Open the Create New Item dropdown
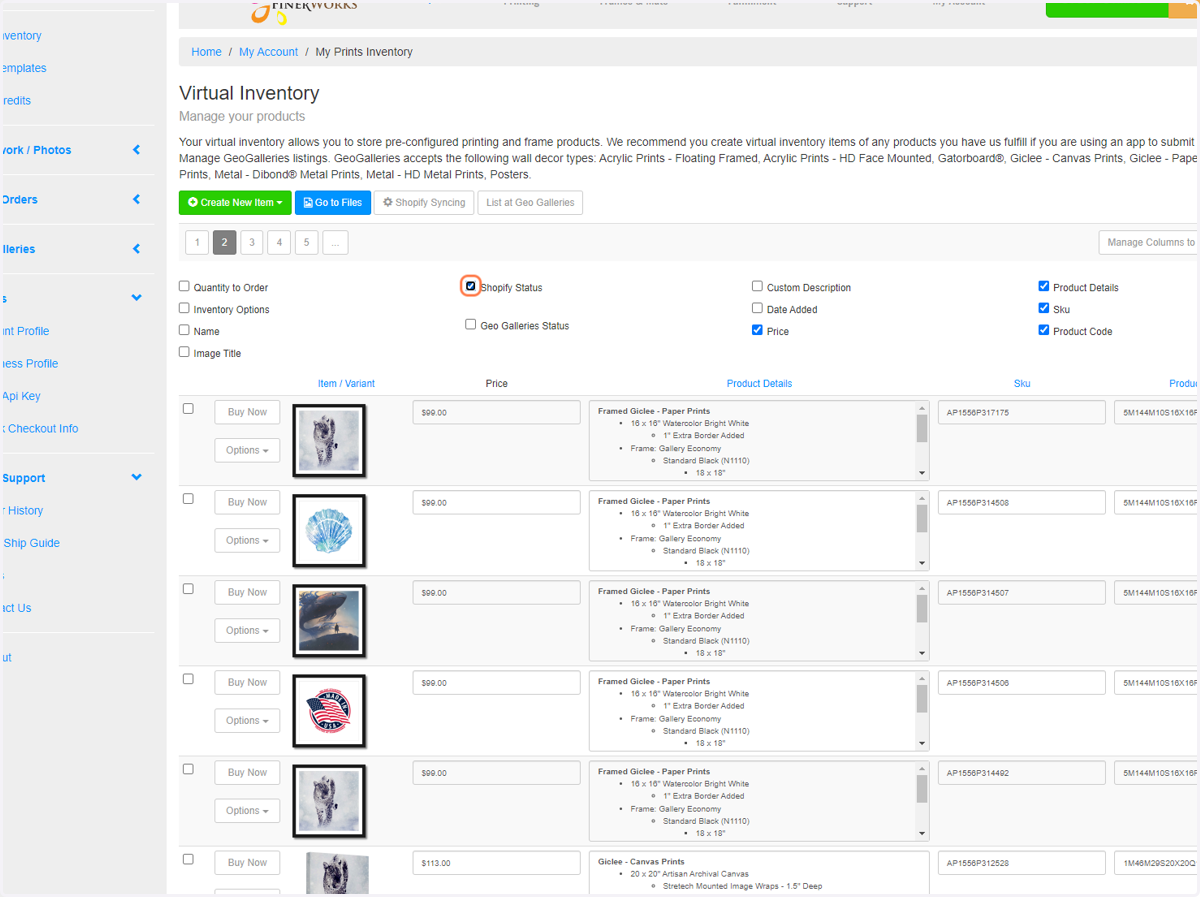This screenshot has width=1200, height=897. 235,202
